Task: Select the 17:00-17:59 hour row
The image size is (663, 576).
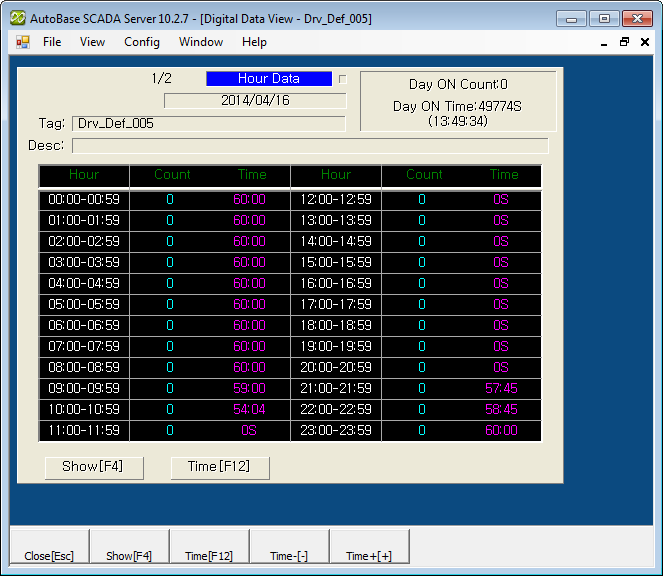Action: coord(416,304)
